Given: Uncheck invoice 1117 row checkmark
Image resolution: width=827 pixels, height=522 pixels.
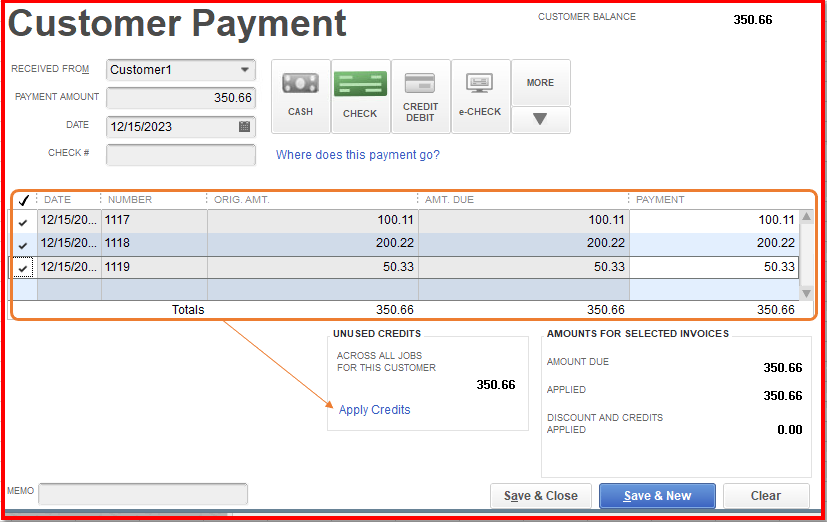Looking at the screenshot, I should pyautogui.click(x=23, y=221).
